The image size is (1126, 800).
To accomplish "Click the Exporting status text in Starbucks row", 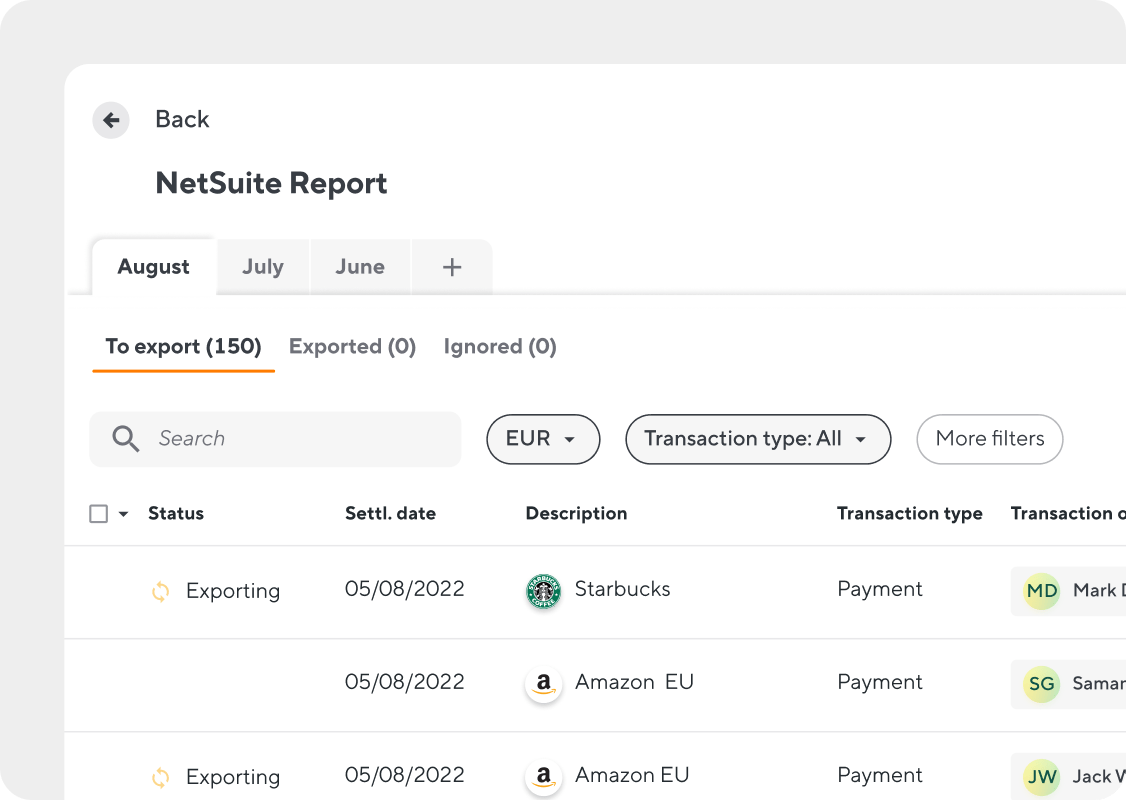I will [x=233, y=591].
